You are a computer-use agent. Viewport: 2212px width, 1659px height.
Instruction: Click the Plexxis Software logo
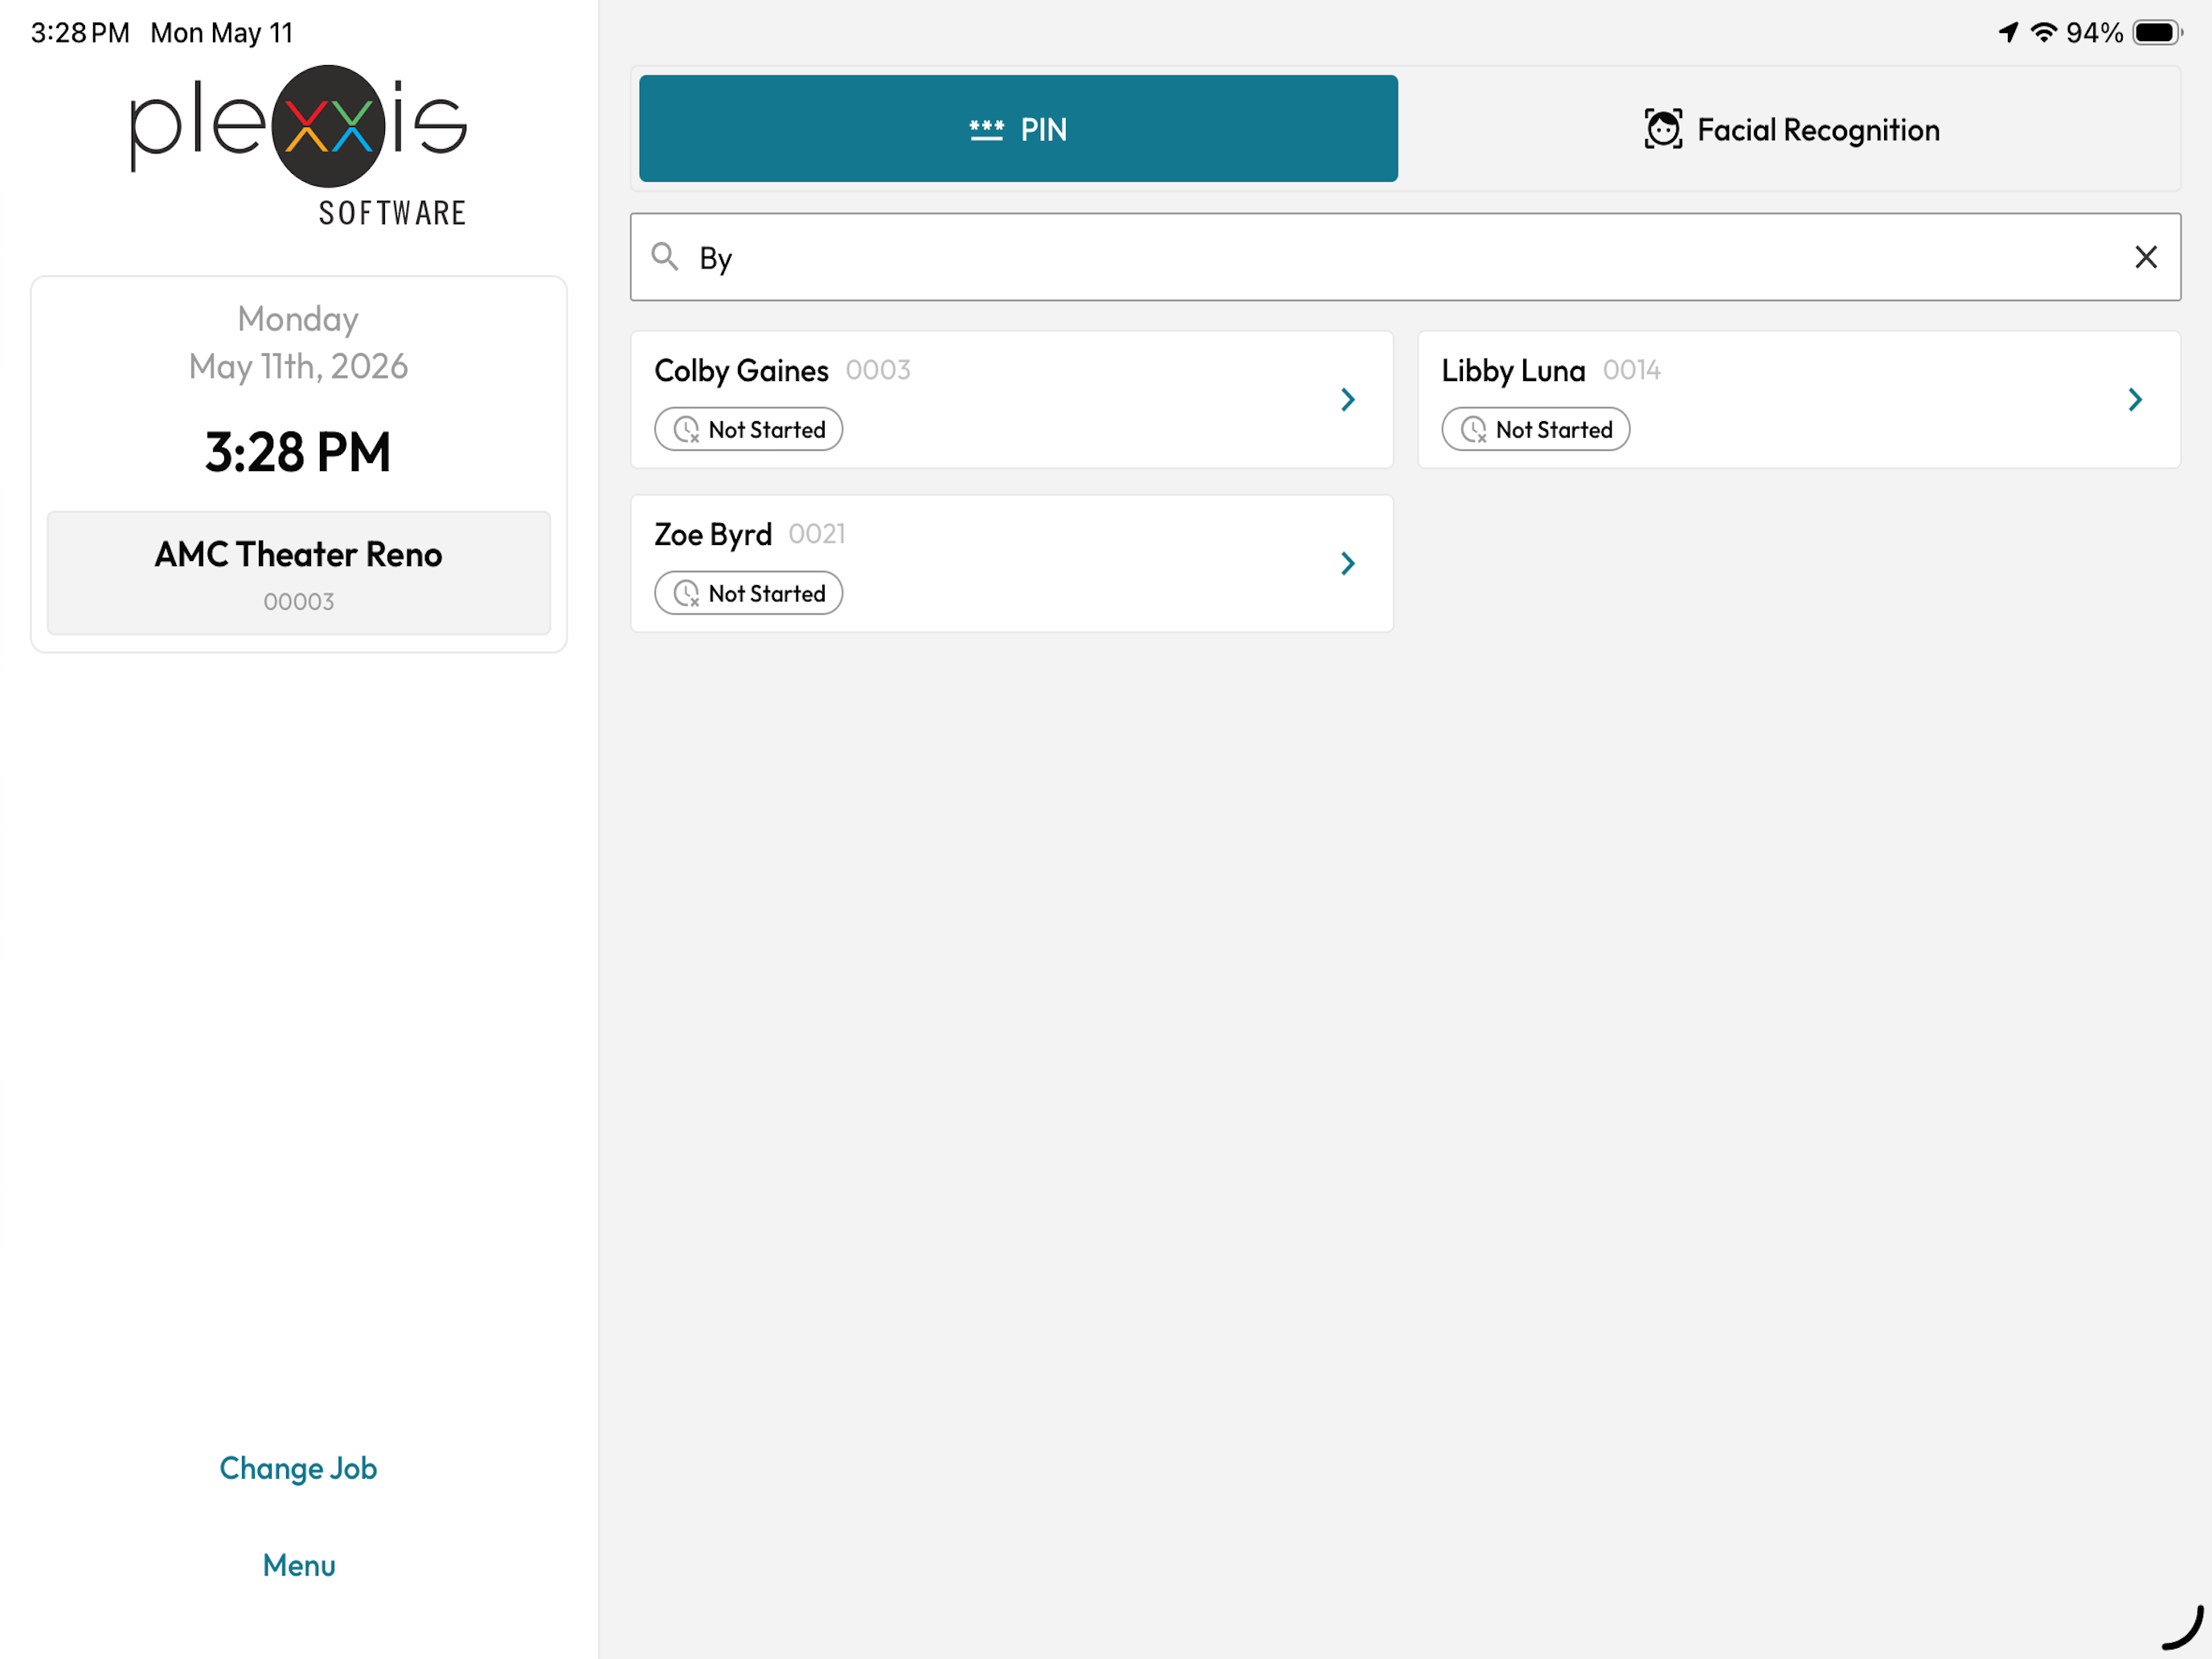(x=298, y=146)
